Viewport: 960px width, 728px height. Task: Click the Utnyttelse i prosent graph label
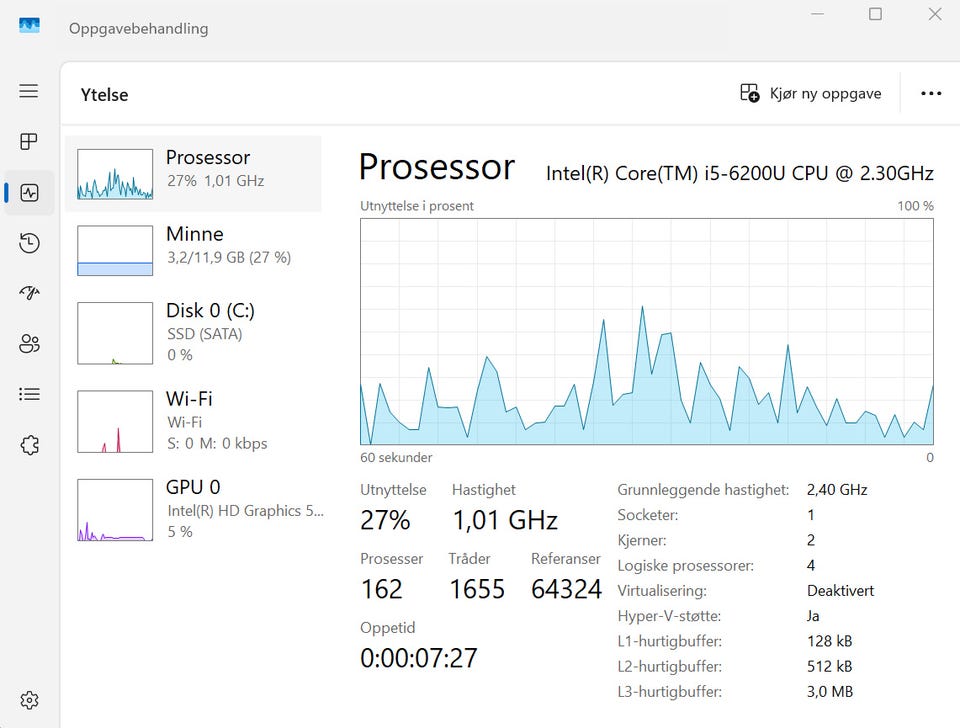coord(416,206)
